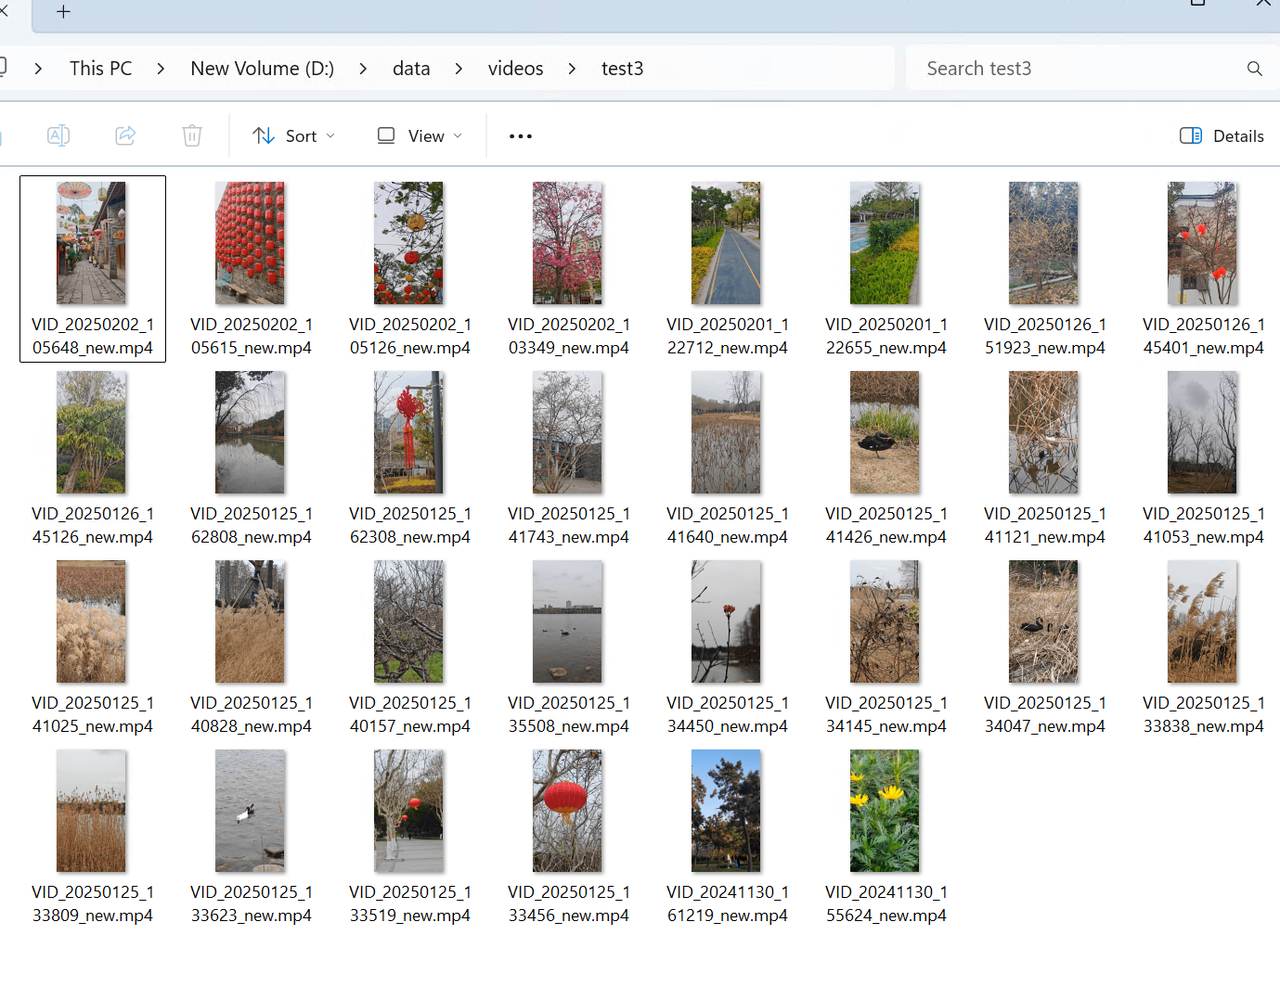Image resolution: width=1280 pixels, height=999 pixels.
Task: Click the Delete trash icon
Action: tap(192, 135)
